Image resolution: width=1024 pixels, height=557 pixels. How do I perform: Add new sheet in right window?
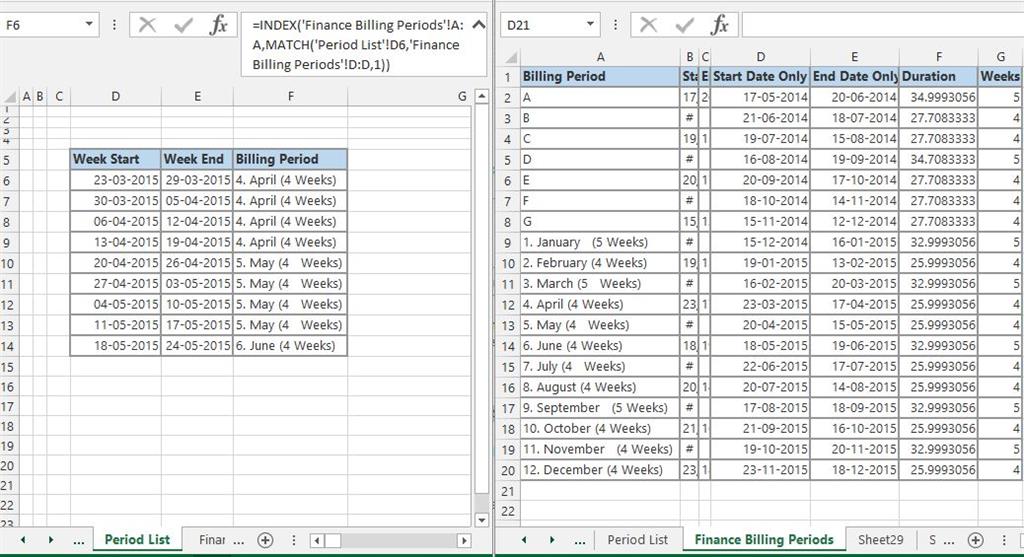(976, 540)
